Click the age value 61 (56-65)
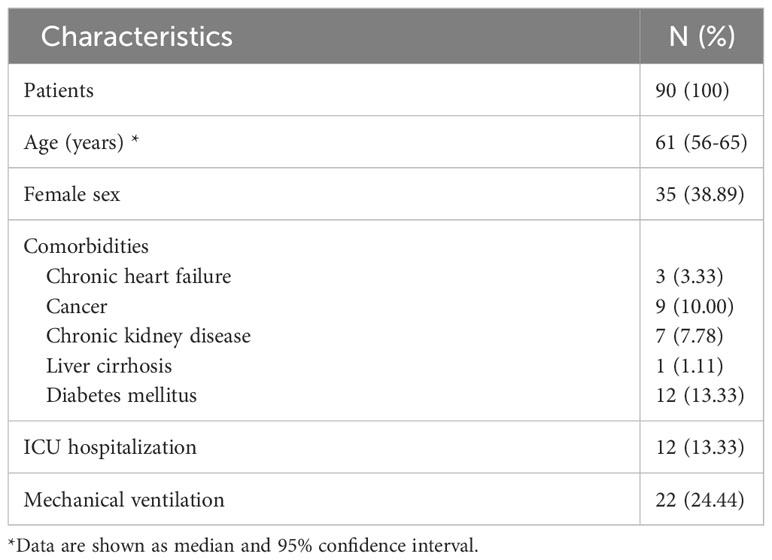The image size is (772, 560). tap(701, 142)
